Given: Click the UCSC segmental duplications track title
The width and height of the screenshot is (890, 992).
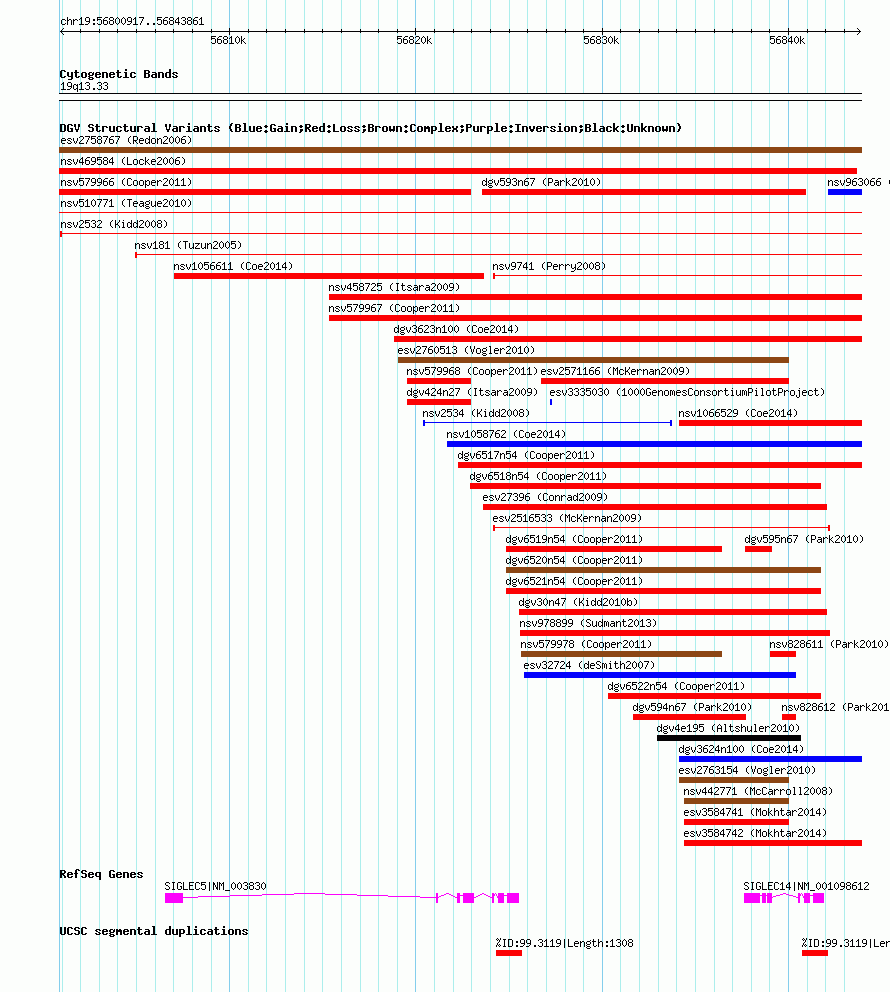Looking at the screenshot, I should pos(154,931).
